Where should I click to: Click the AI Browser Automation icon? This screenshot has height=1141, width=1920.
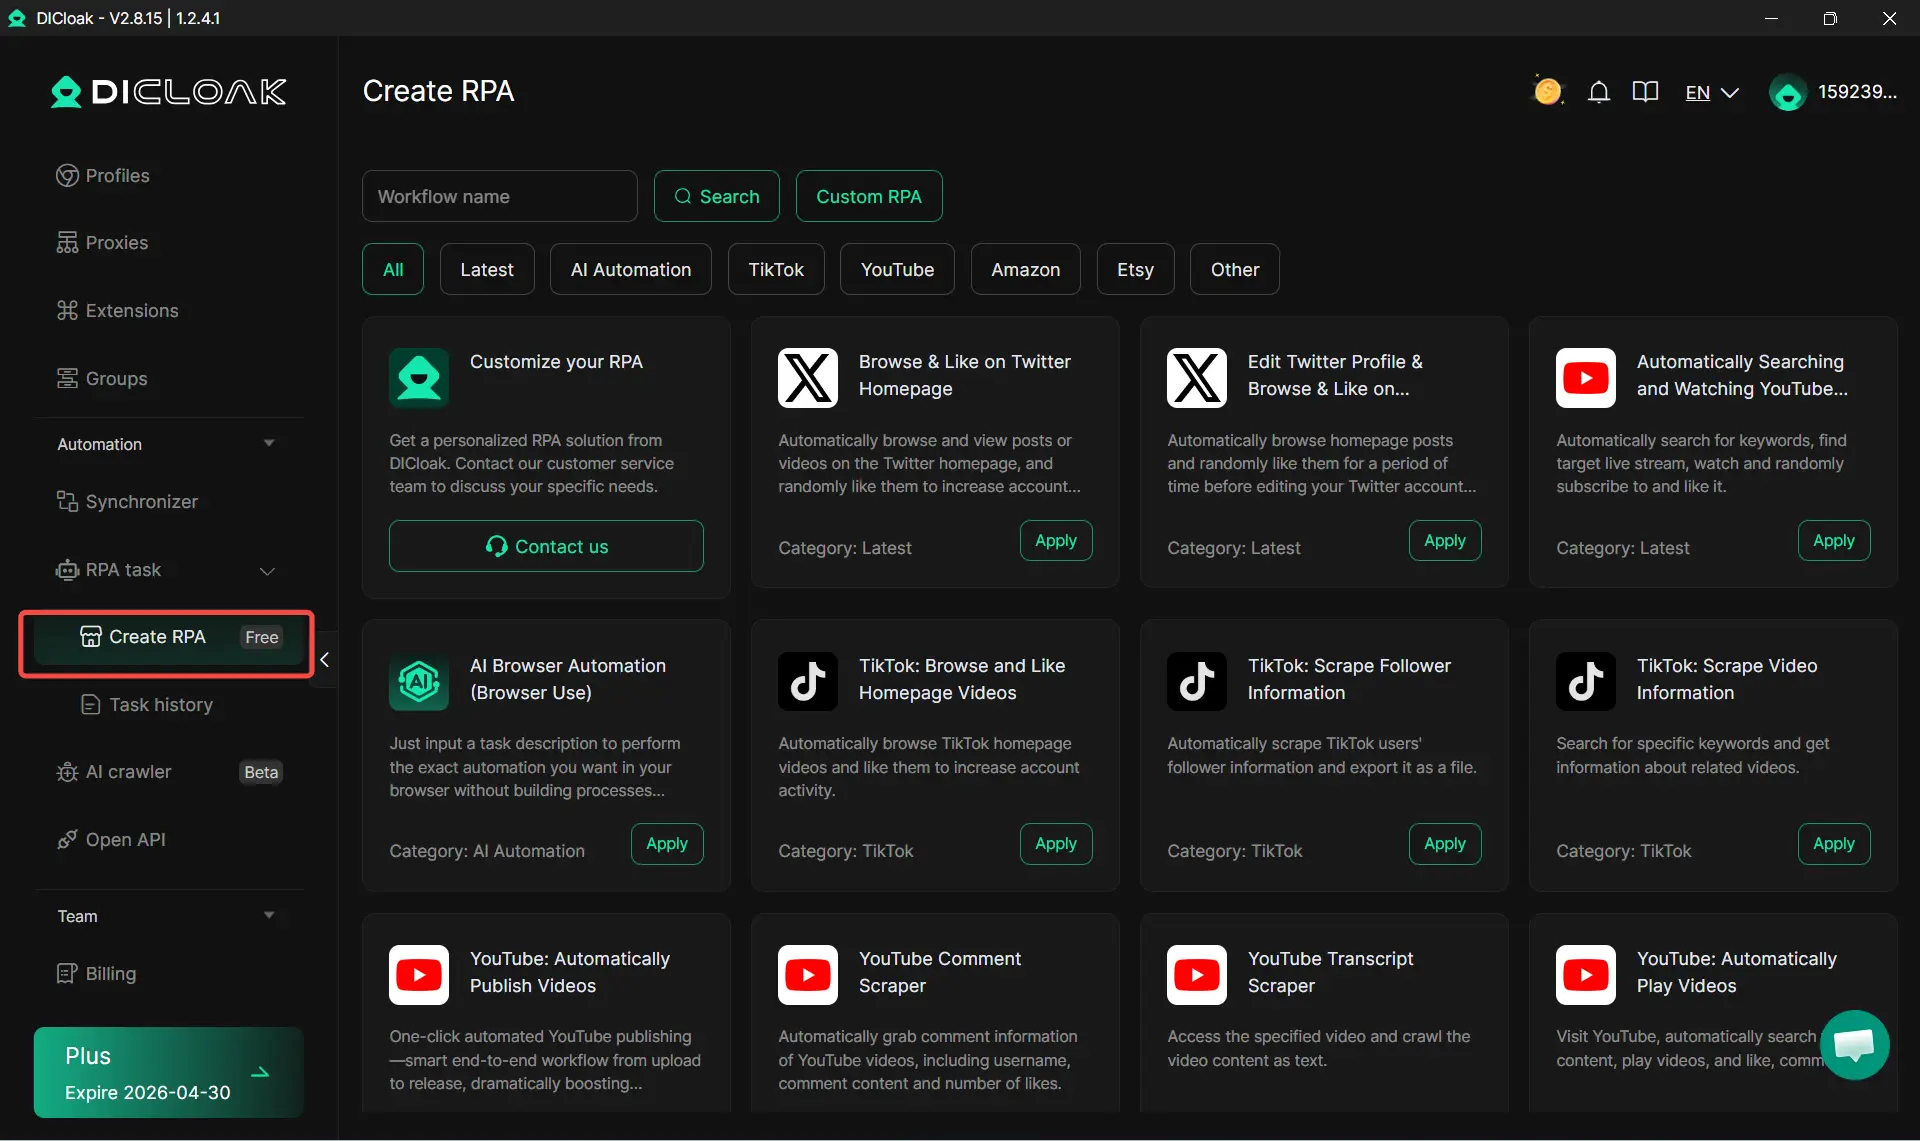click(418, 682)
